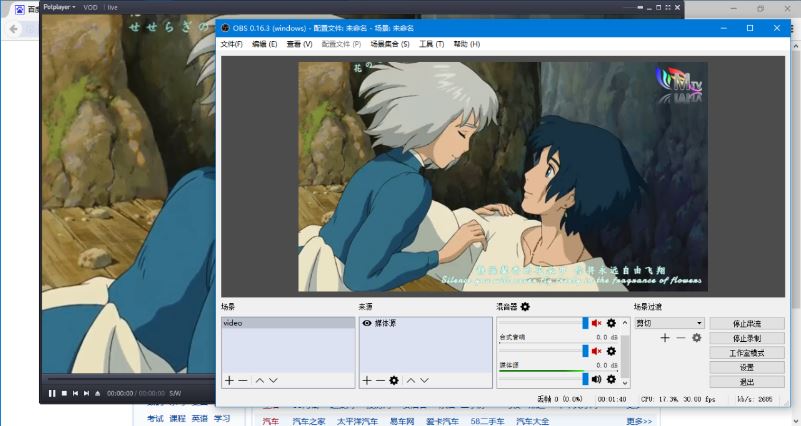Toggle visibility eye of 媒体源 source

366,323
